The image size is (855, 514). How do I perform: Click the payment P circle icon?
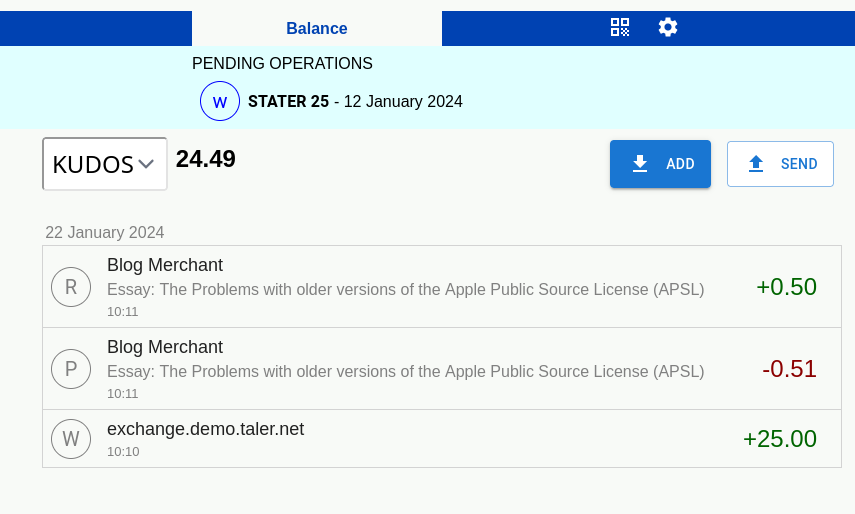(71, 369)
